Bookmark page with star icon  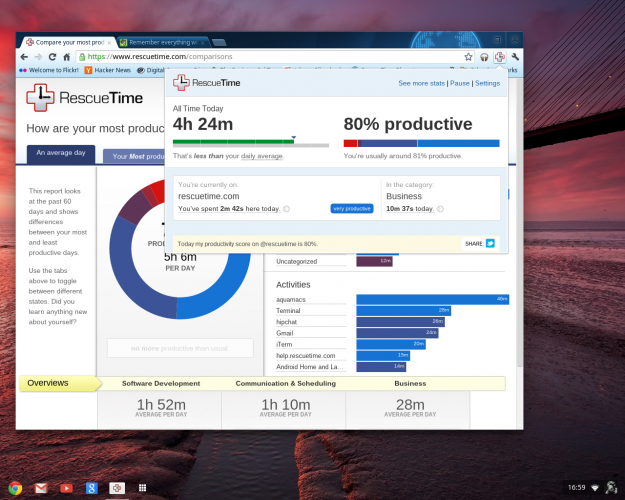pos(468,57)
